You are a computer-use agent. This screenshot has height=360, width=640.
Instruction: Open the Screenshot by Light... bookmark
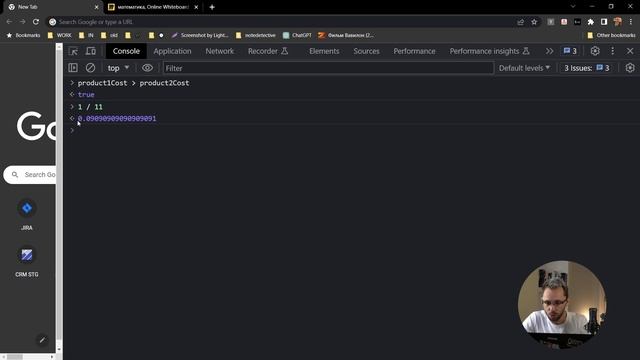(200, 36)
